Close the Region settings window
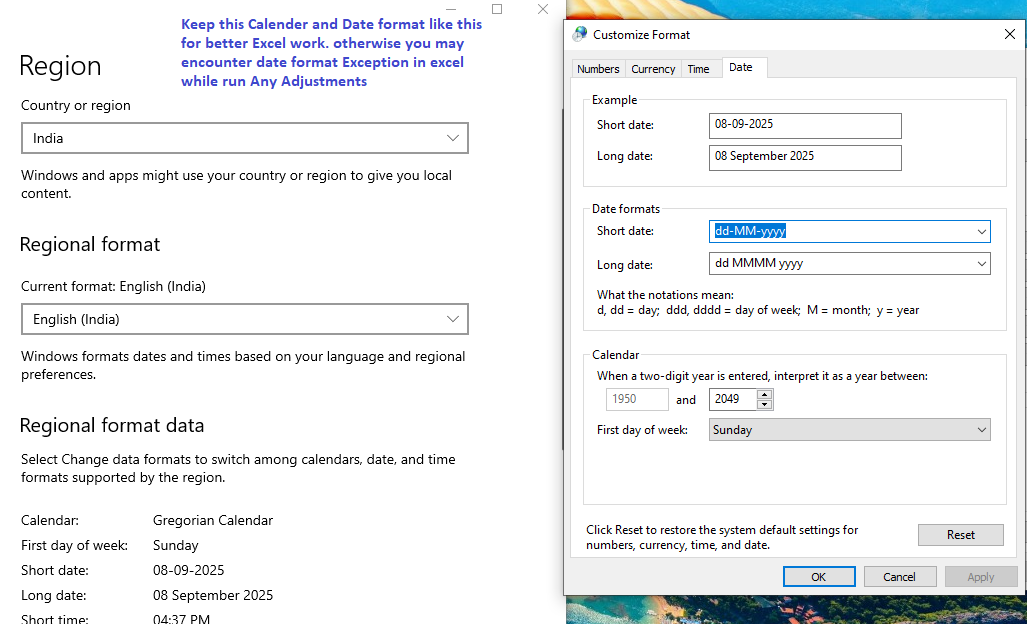This screenshot has width=1027, height=624. tap(543, 9)
